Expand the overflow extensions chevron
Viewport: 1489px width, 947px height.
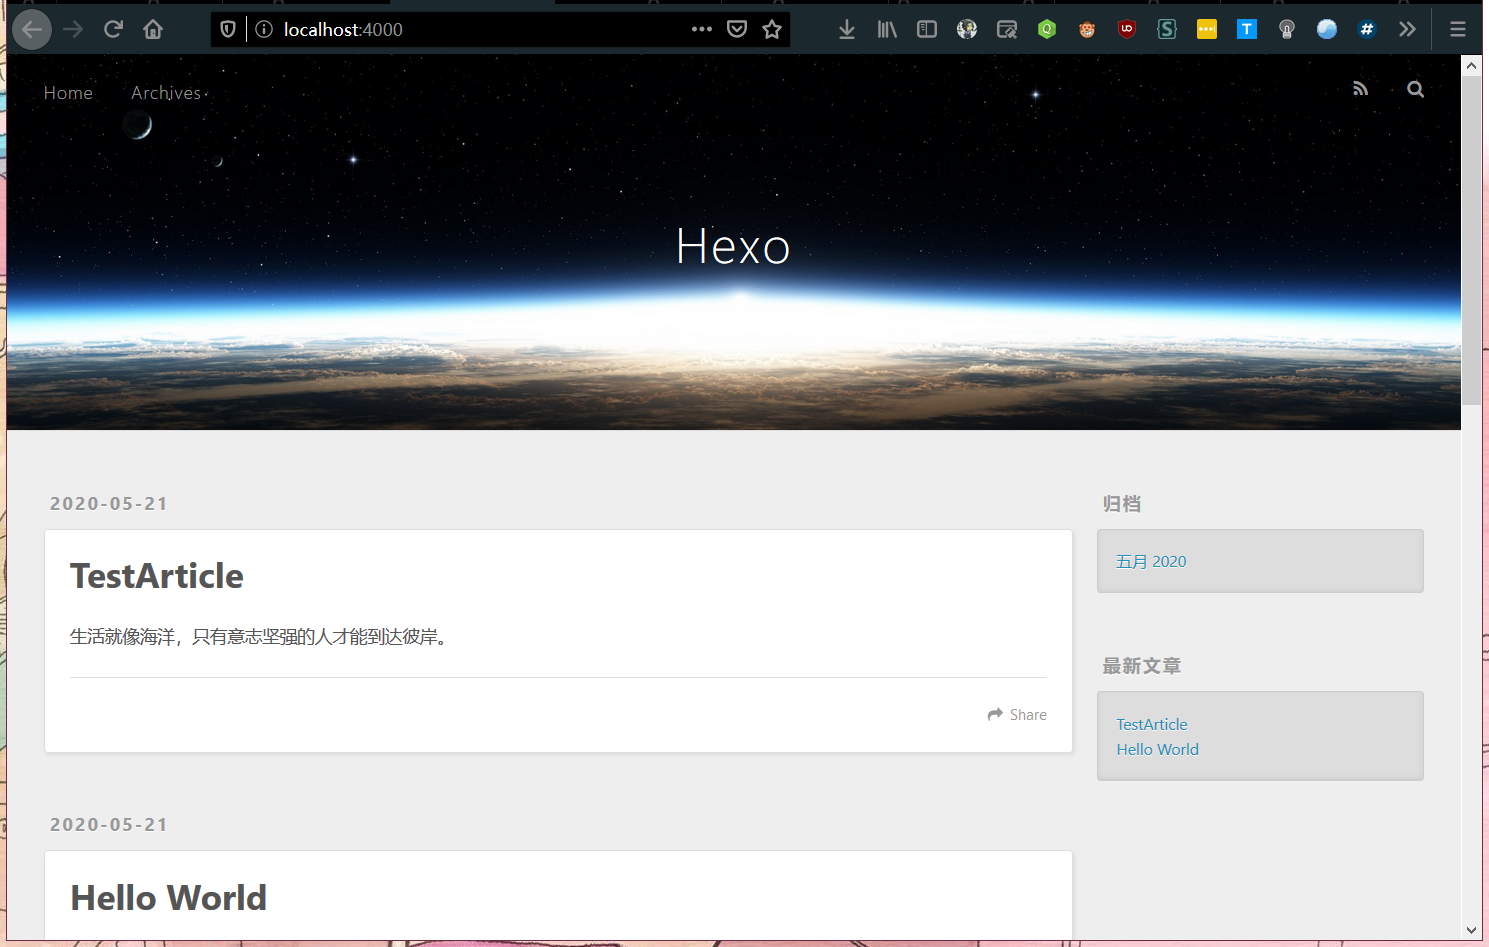(1407, 29)
